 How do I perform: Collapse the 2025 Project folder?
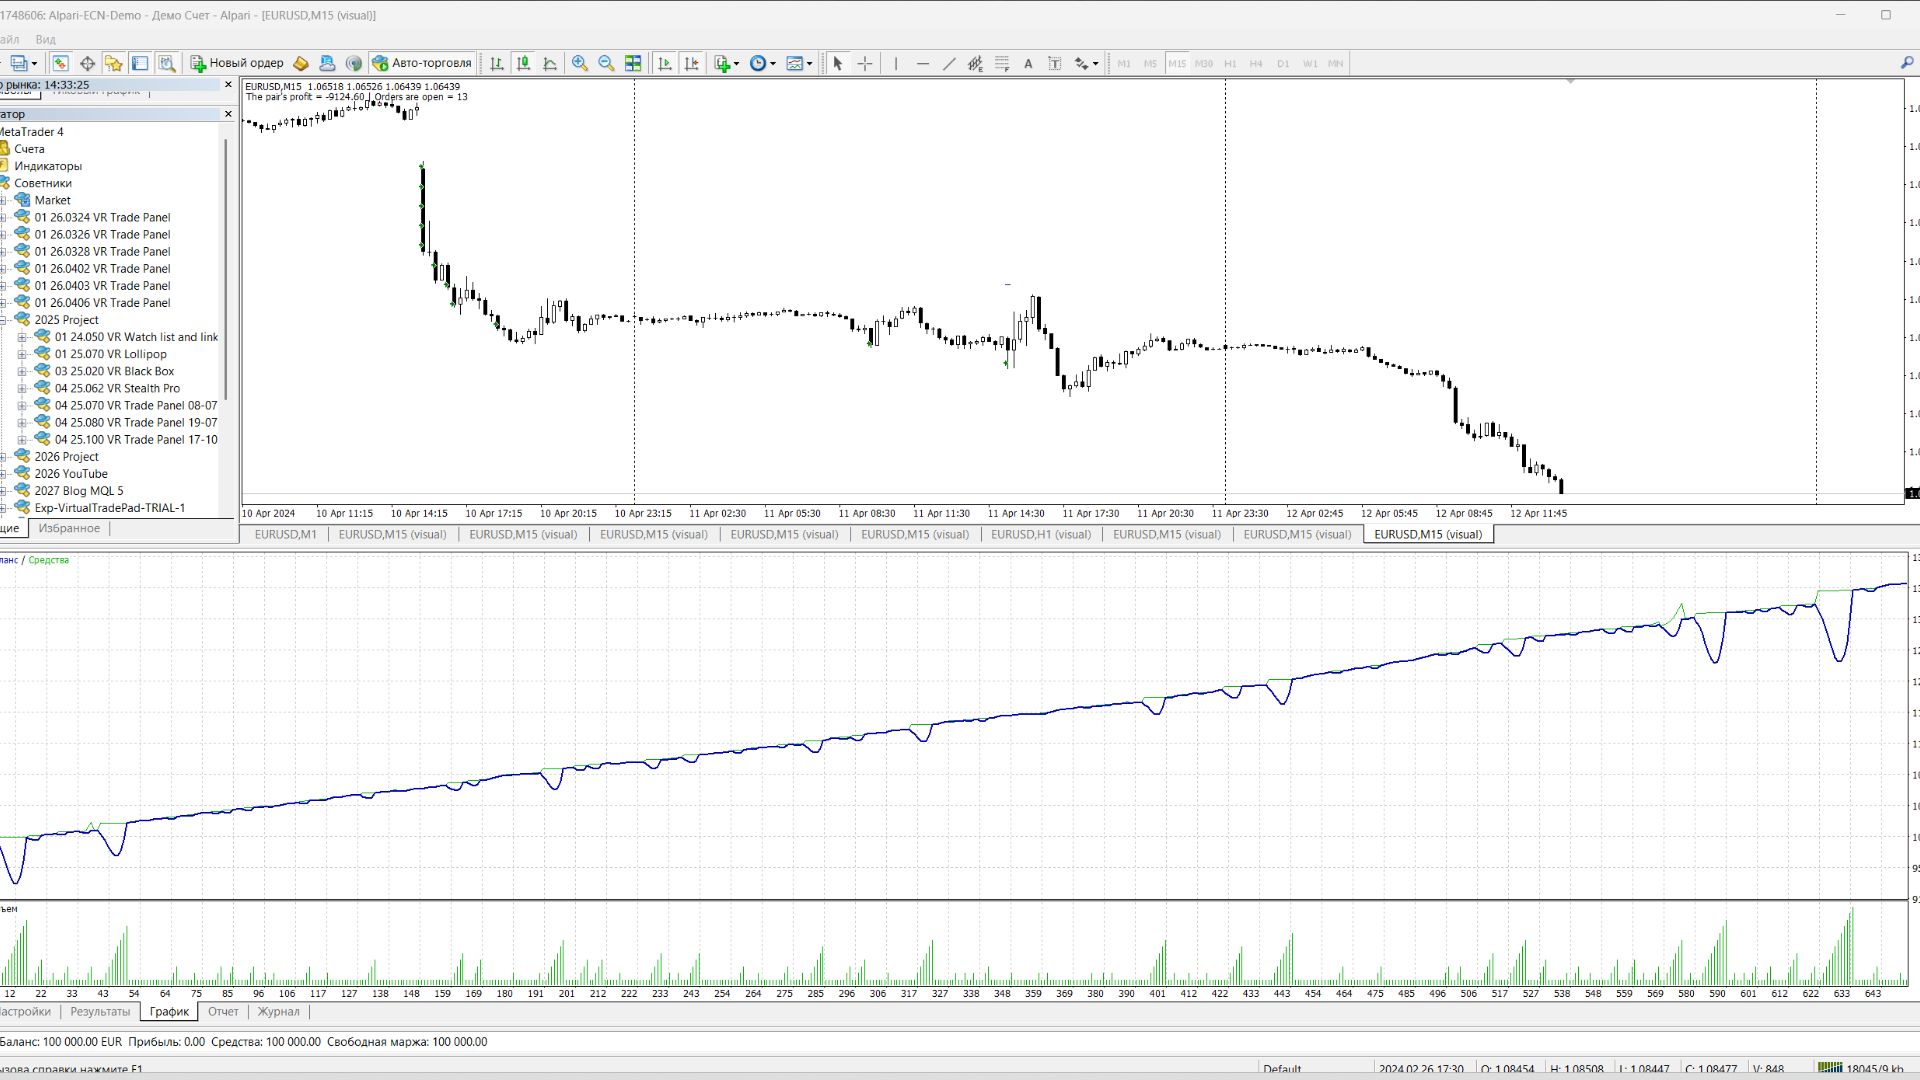pyautogui.click(x=3, y=320)
